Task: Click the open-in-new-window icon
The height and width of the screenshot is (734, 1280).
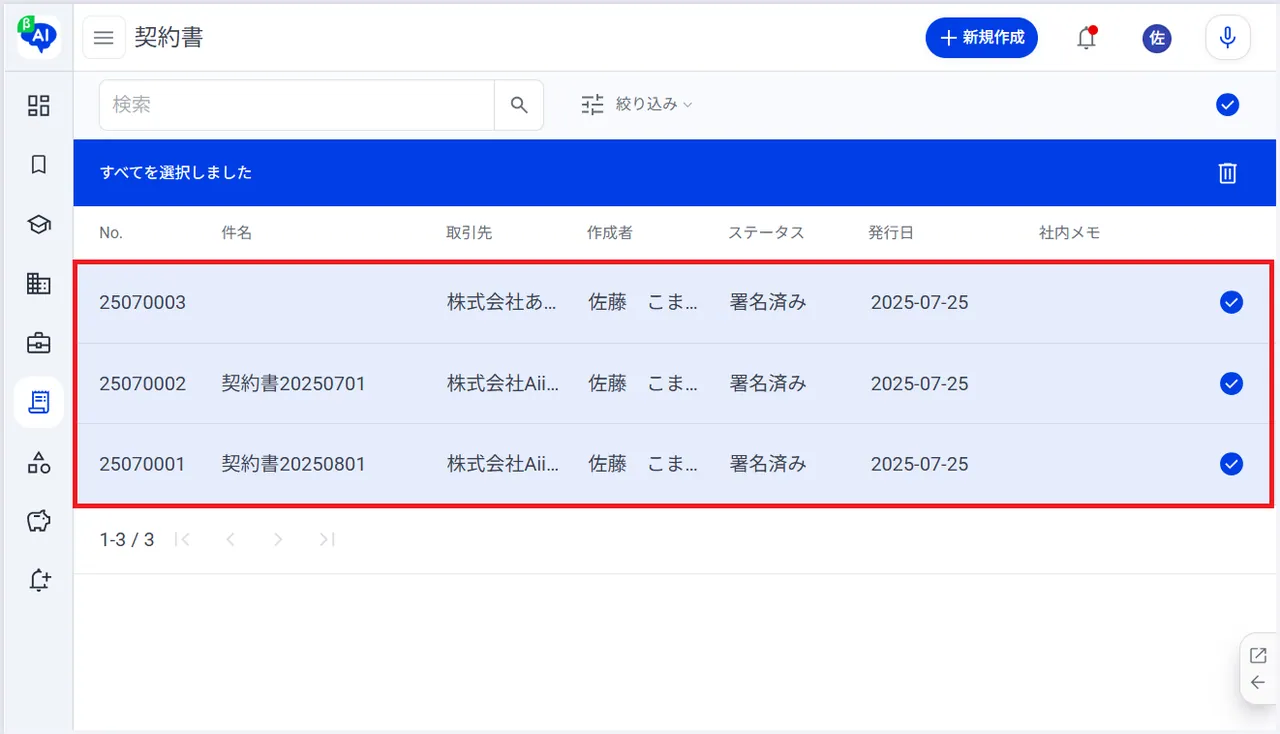Action: 1258,656
